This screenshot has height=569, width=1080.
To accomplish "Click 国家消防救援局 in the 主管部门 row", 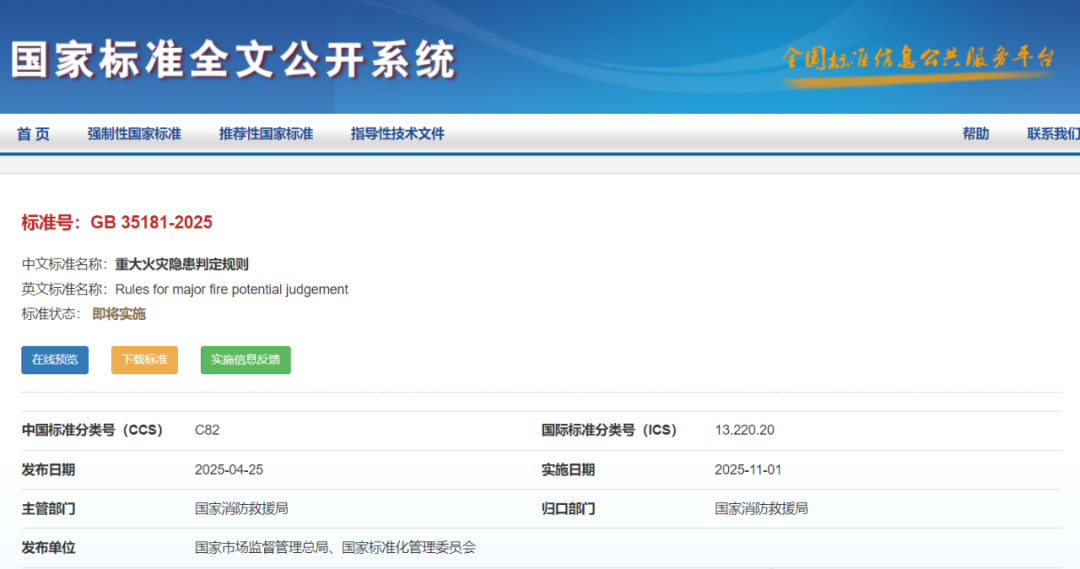I will point(241,508).
